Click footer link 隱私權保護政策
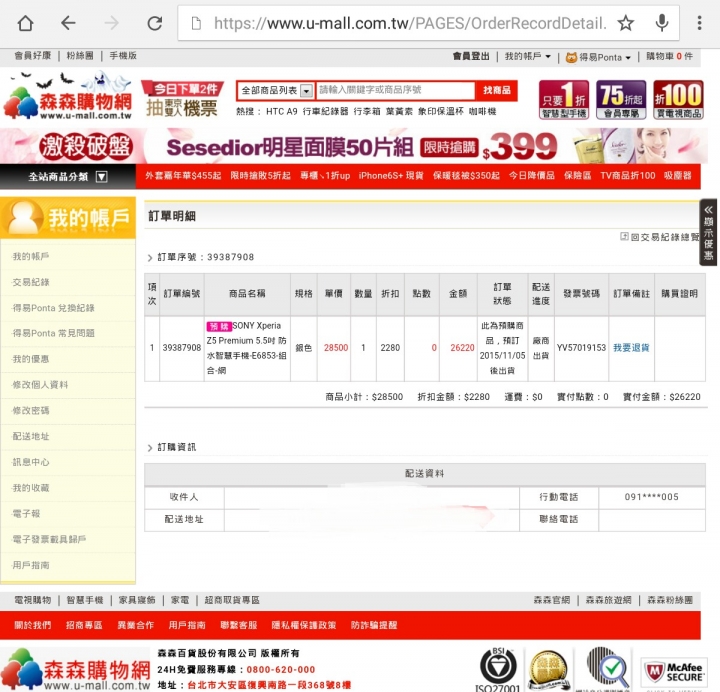 pos(304,625)
